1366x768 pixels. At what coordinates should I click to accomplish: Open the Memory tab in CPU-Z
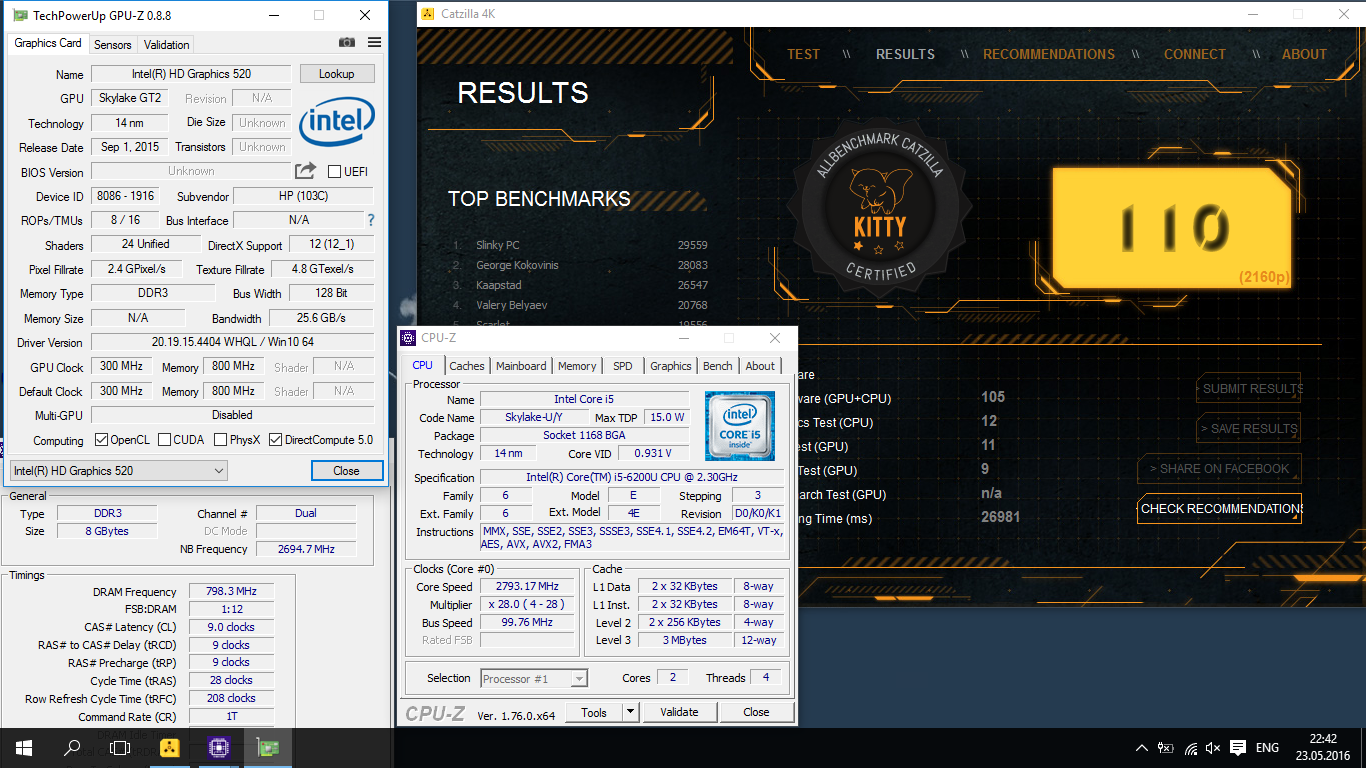click(x=577, y=366)
